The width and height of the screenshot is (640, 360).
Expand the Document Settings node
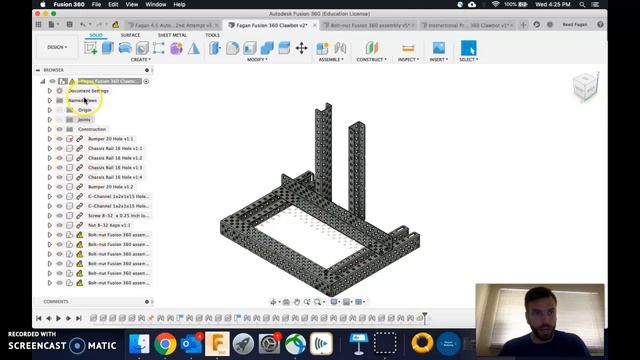click(x=50, y=91)
